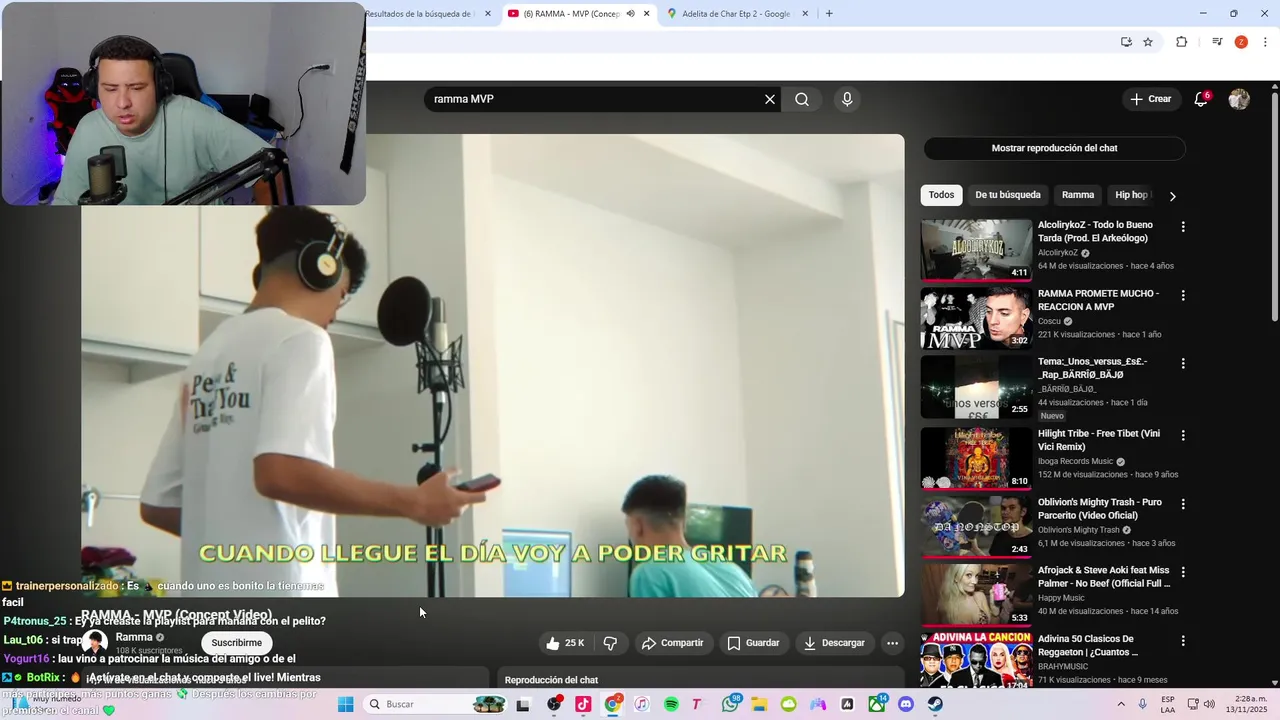Click Mostrar reproducción del chat button
The height and width of the screenshot is (720, 1280).
point(1054,148)
